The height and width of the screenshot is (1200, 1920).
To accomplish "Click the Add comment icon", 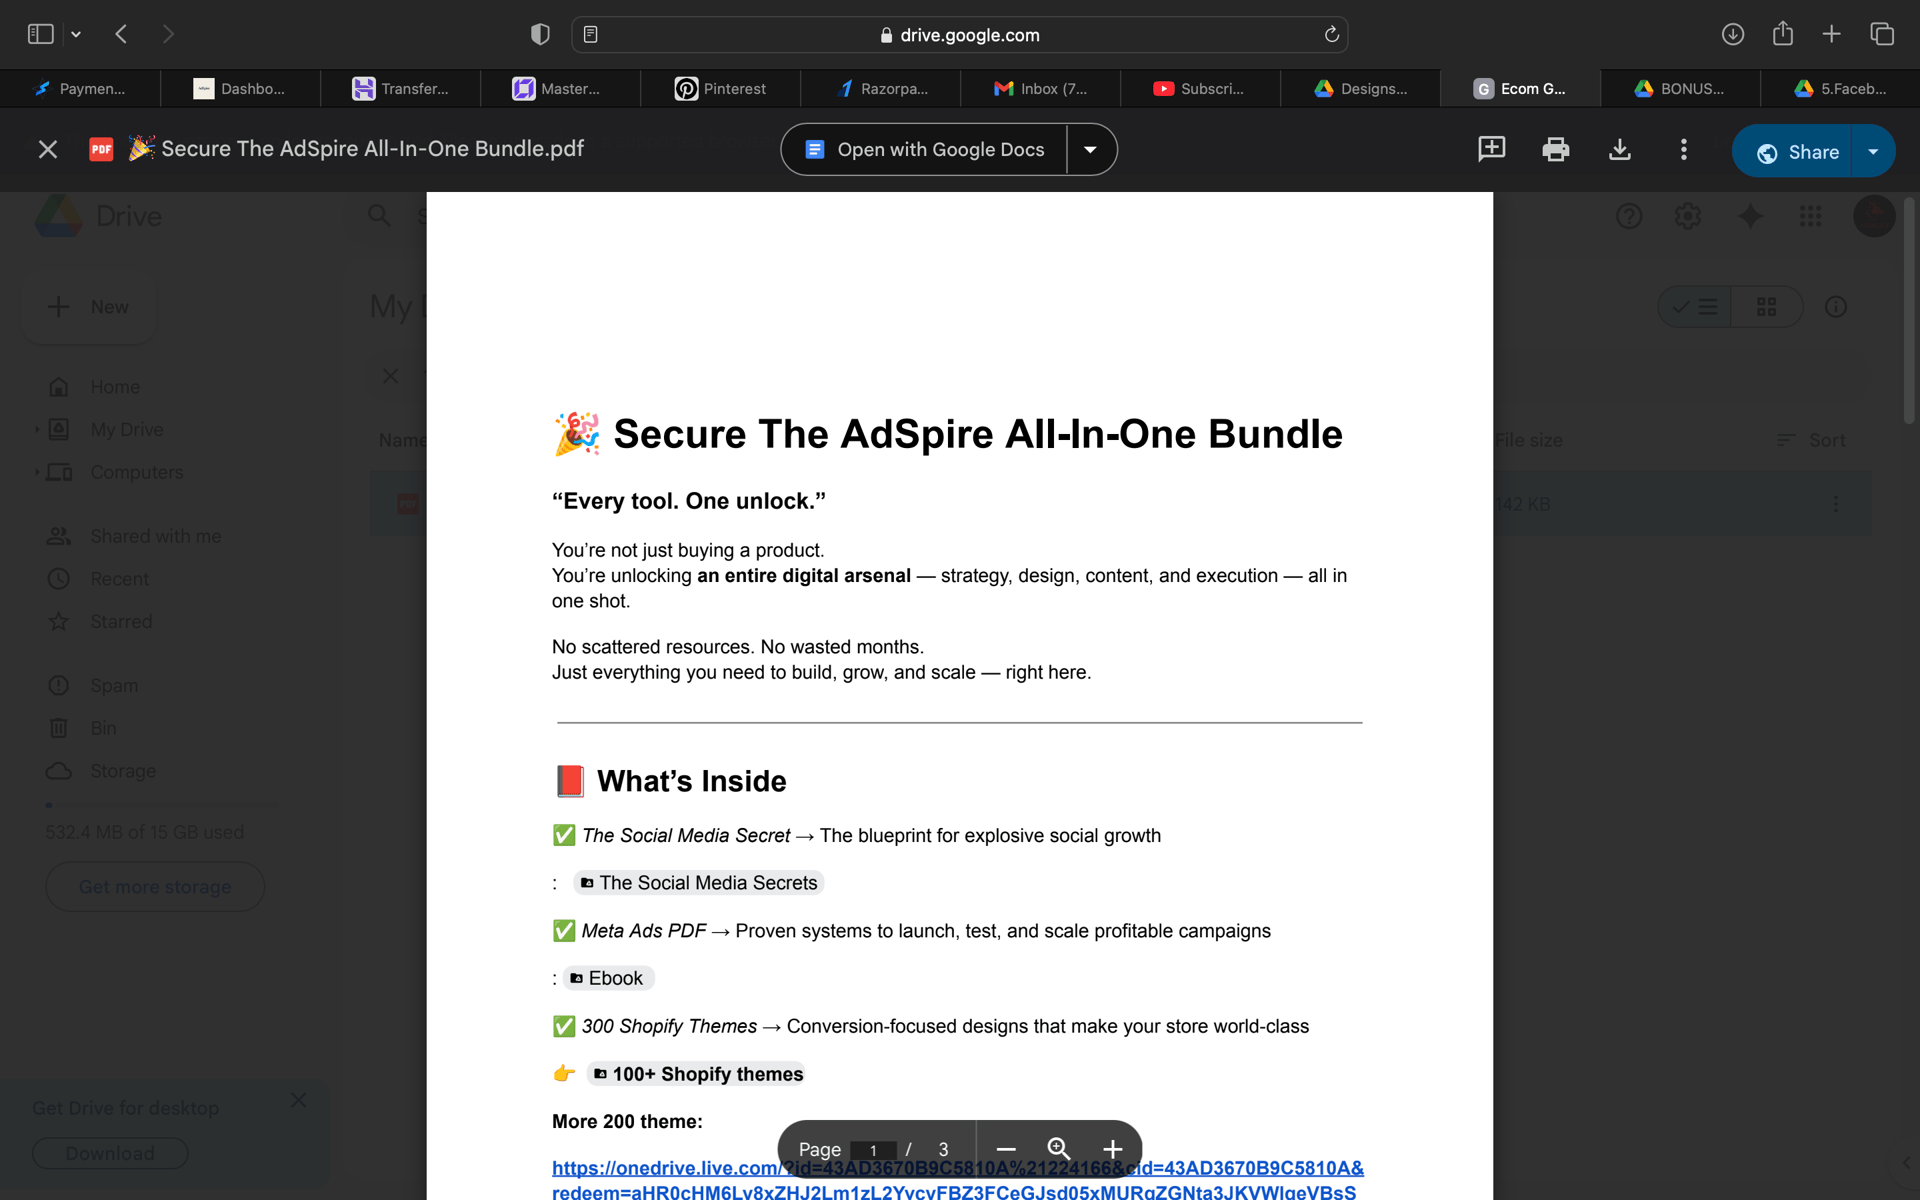I will pyautogui.click(x=1491, y=149).
